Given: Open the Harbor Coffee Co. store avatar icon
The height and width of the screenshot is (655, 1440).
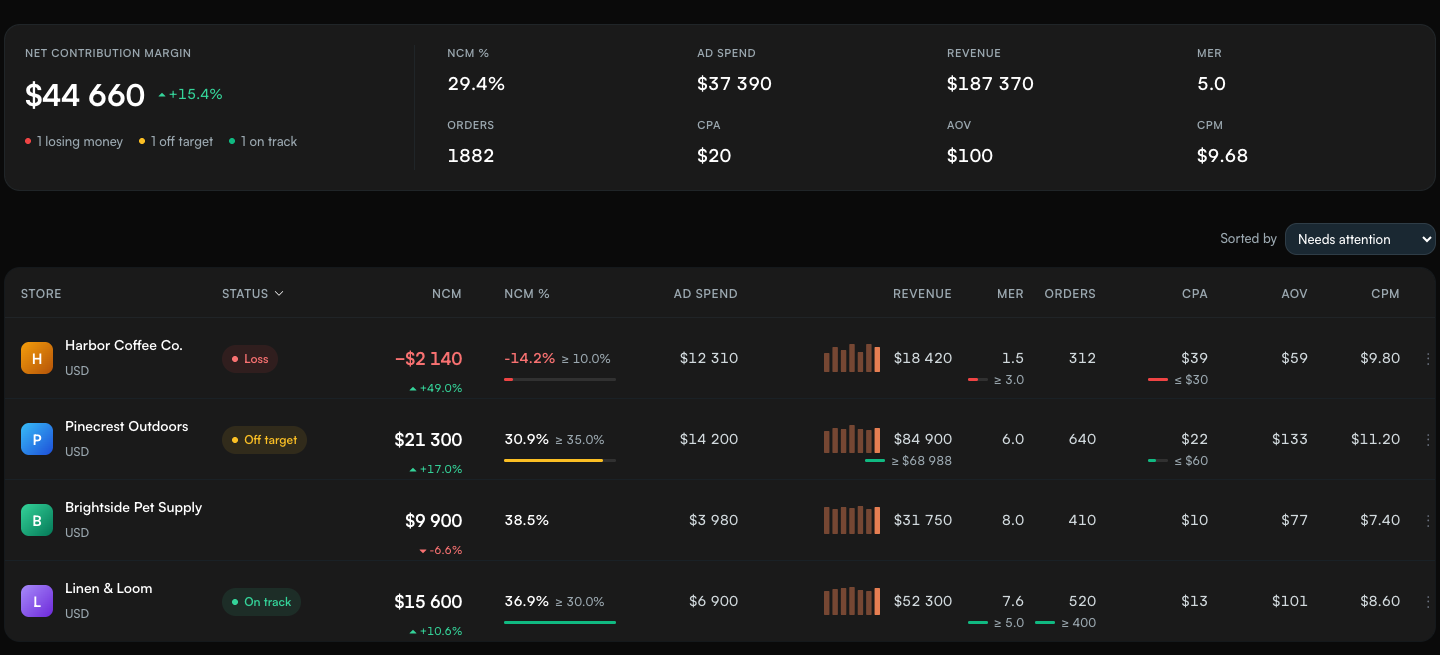Looking at the screenshot, I should click(x=37, y=358).
